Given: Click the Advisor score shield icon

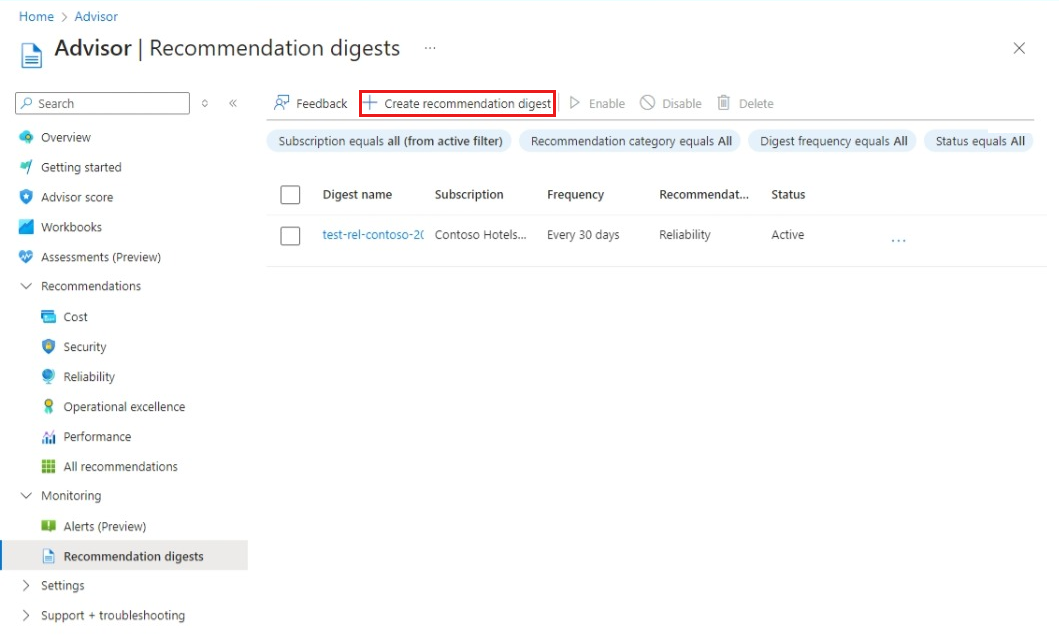Looking at the screenshot, I should point(26,197).
